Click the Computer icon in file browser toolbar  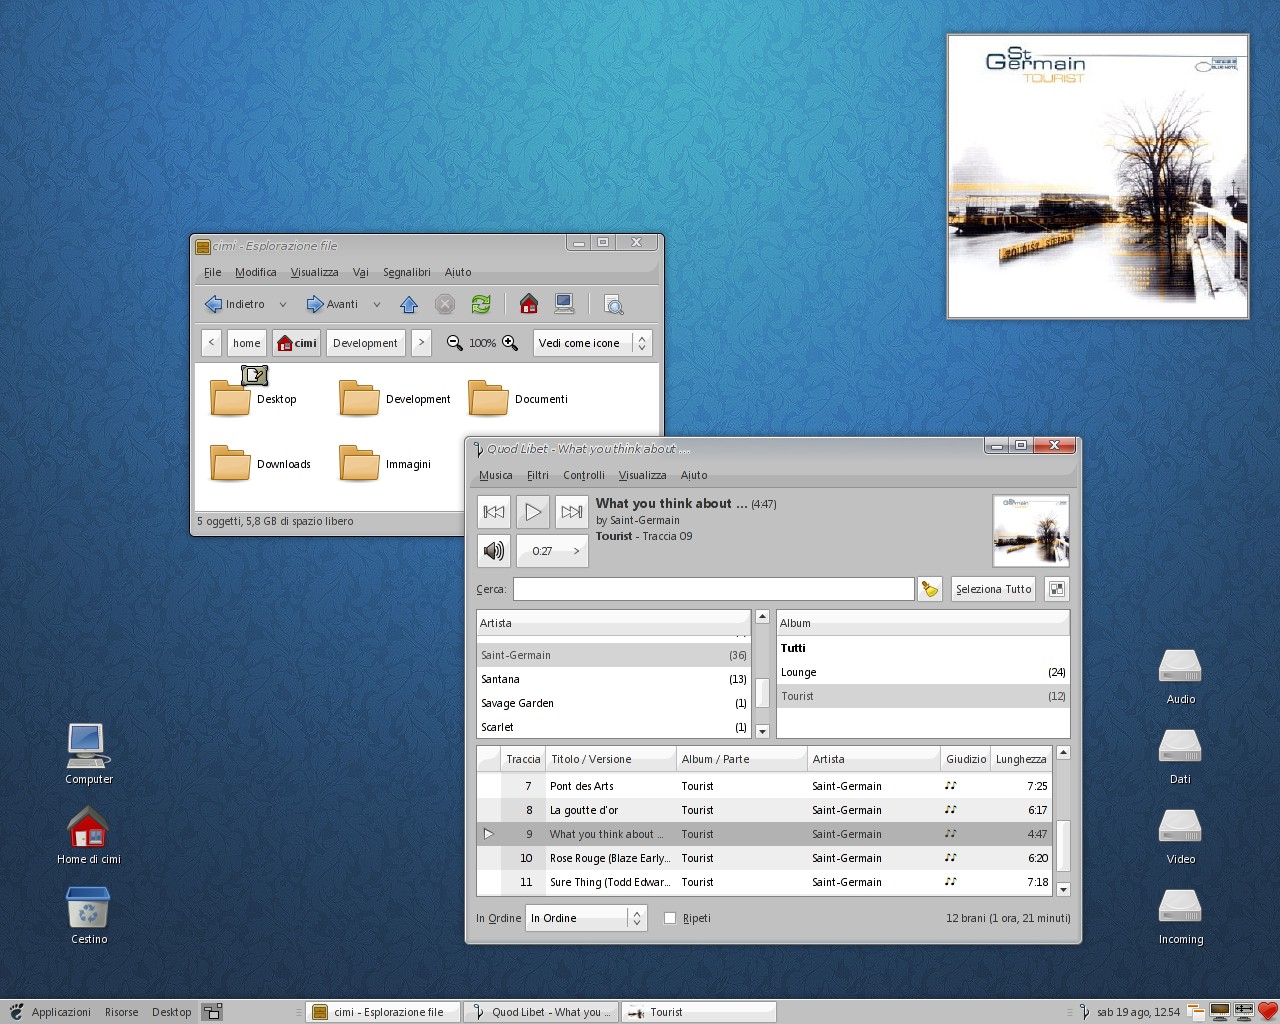564,304
